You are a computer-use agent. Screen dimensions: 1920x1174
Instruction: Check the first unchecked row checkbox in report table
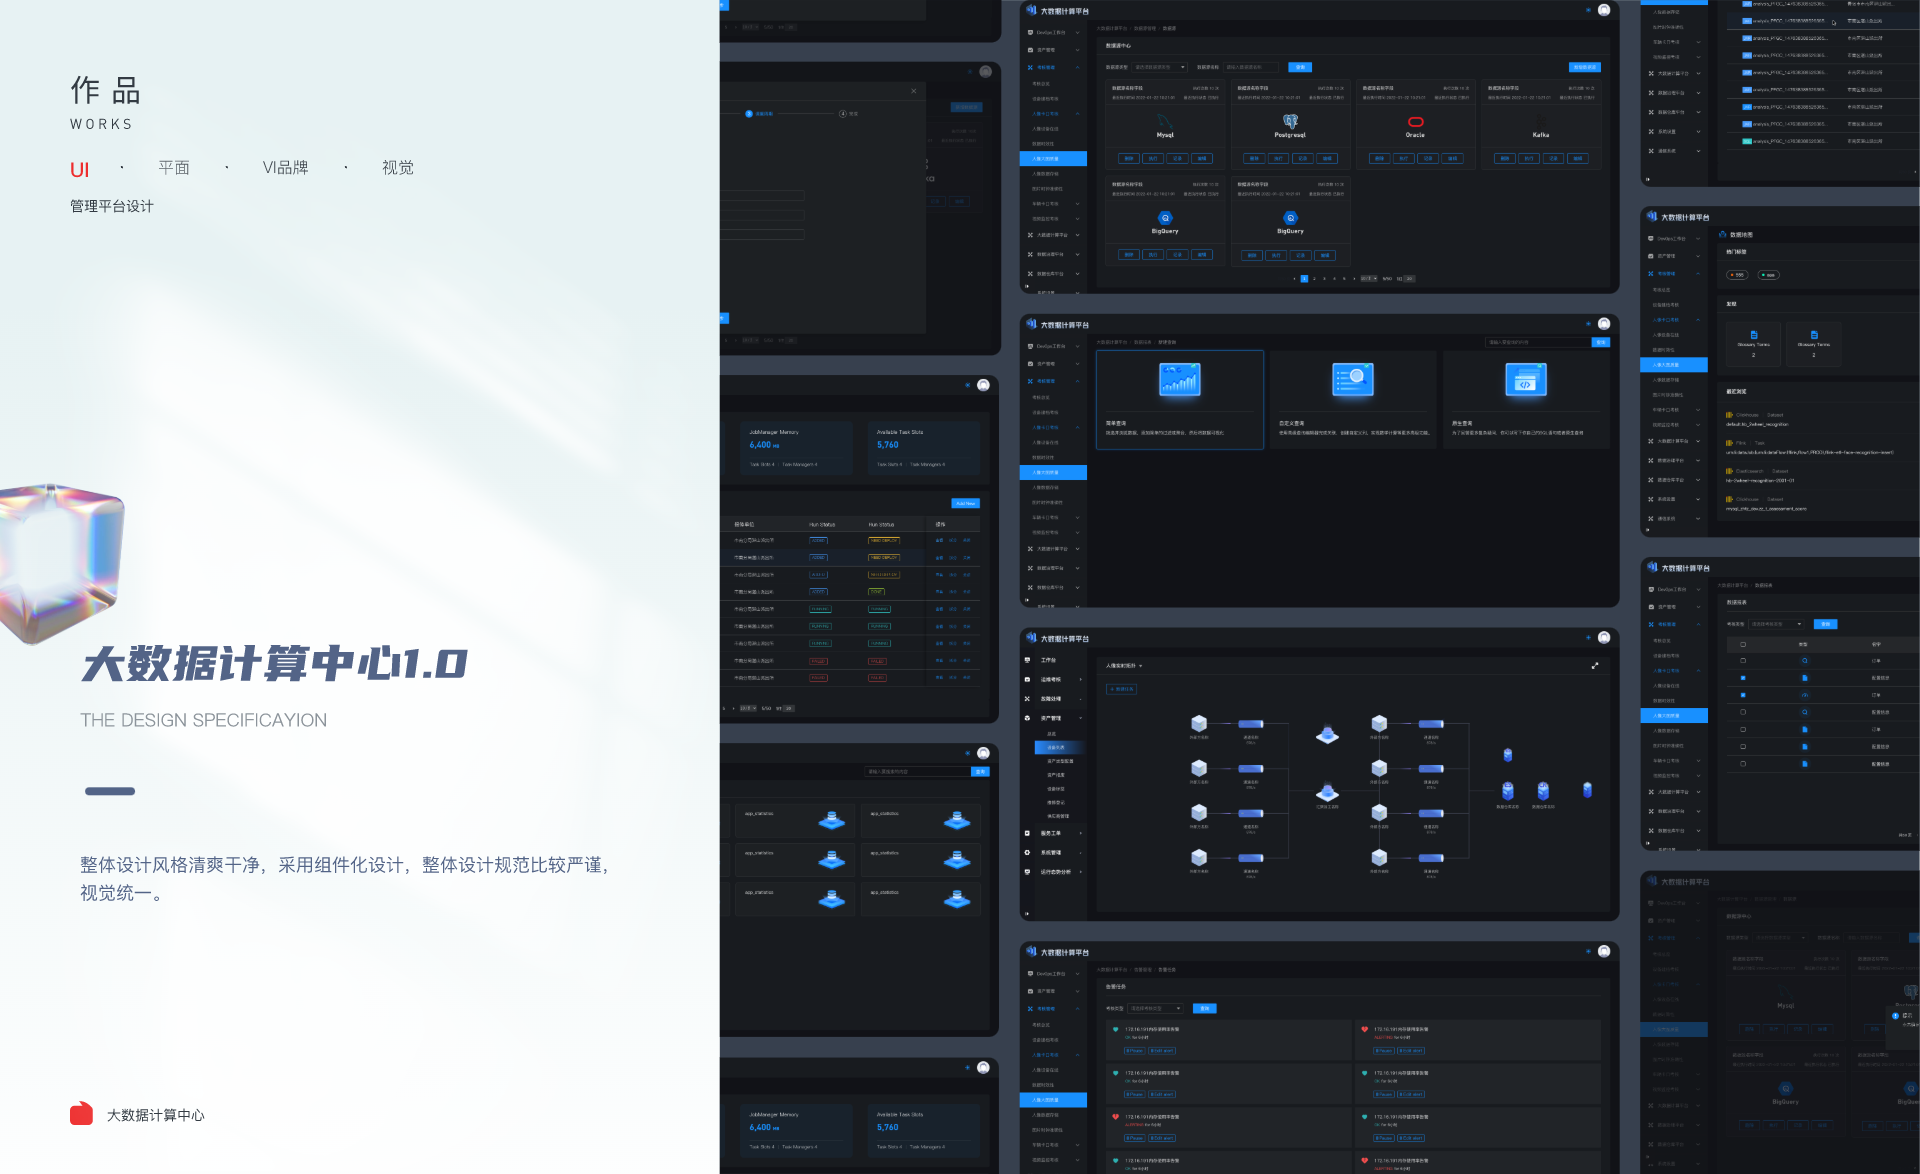[1743, 661]
